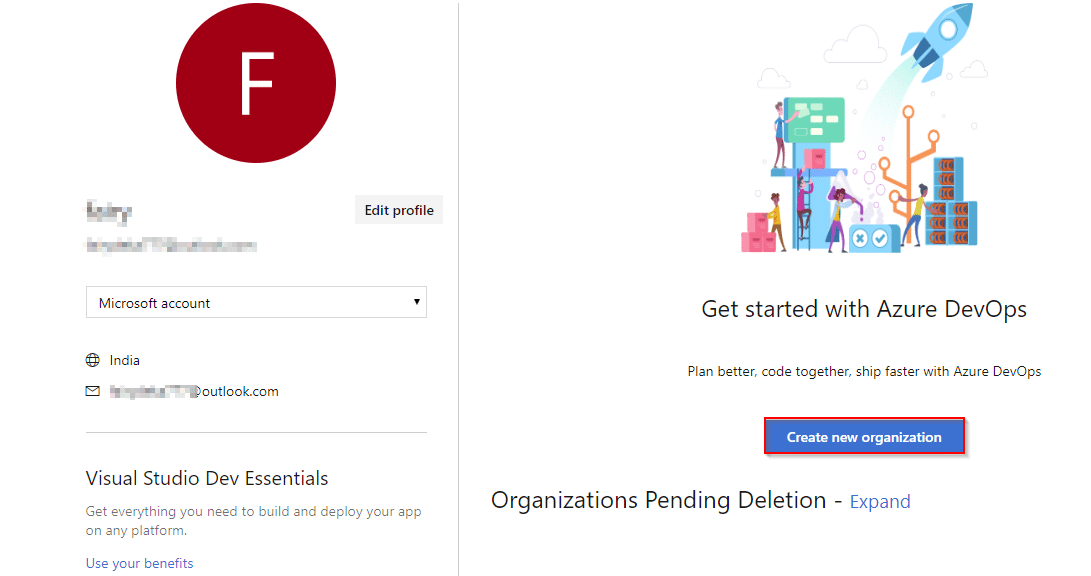Click the X and checkmark box in the illustration
Viewport: 1091px width, 576px height.
pos(870,238)
